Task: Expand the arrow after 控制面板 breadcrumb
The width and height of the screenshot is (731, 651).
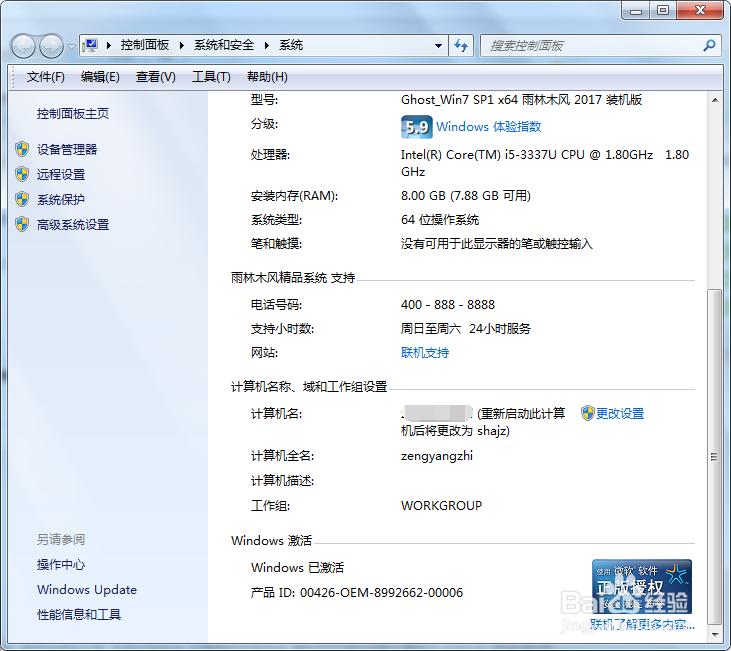Action: tap(182, 45)
